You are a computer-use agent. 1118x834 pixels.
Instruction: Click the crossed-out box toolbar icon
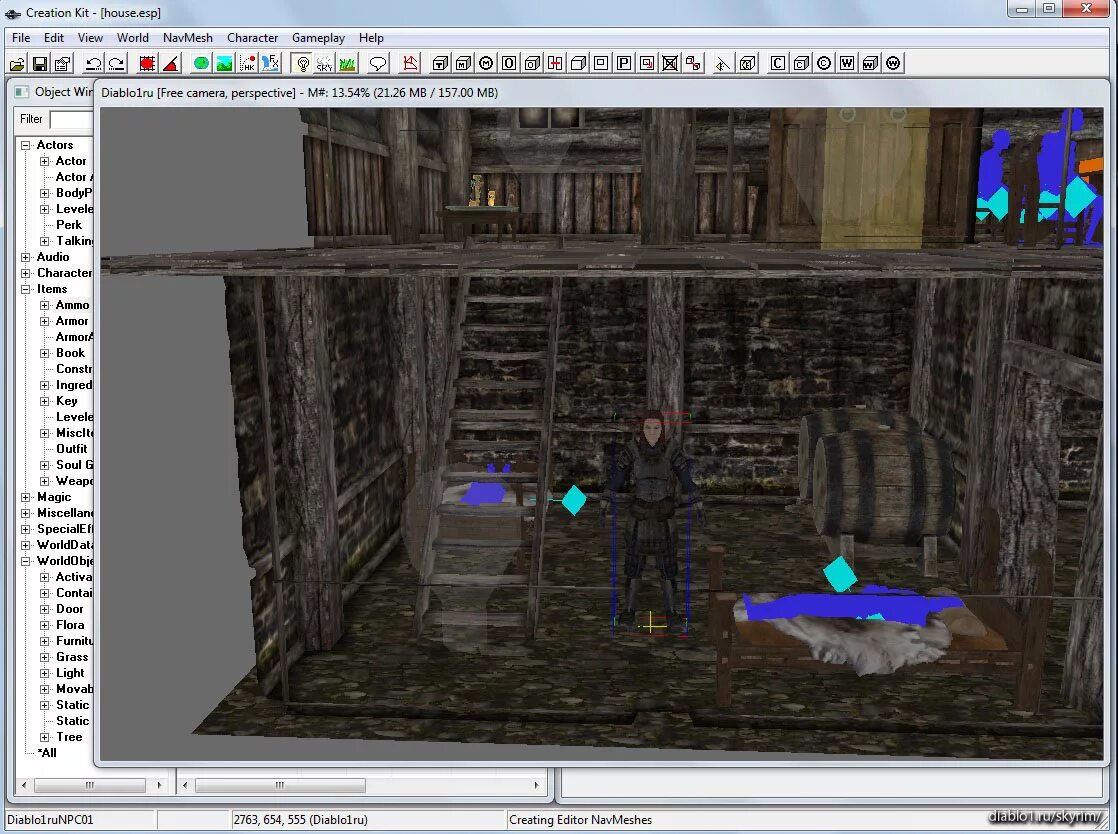click(x=670, y=63)
